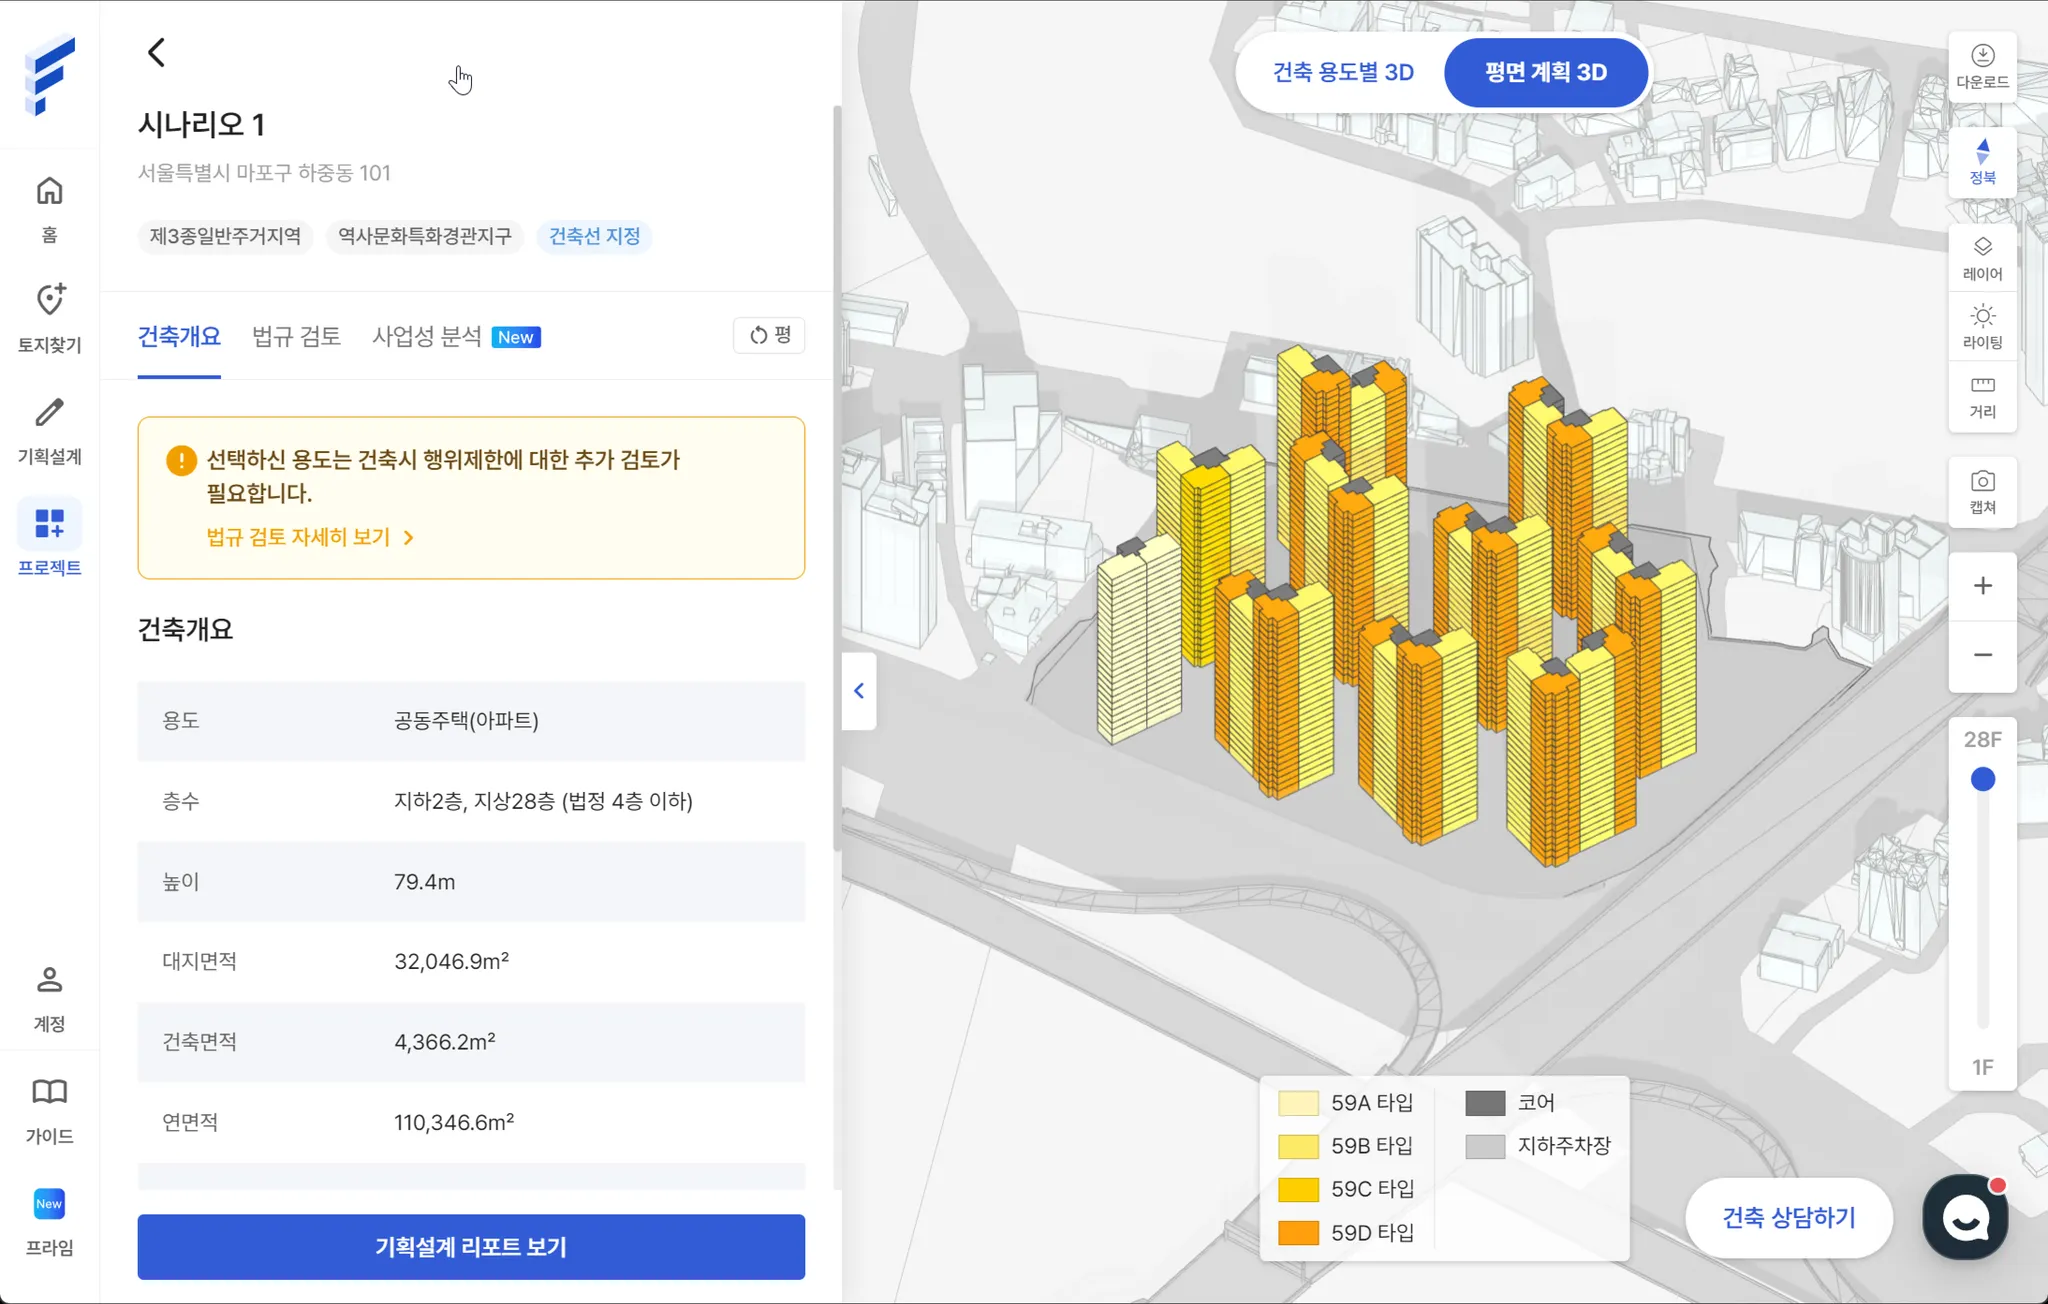Switch to the 법규 검토 tab
Screen dimensions: 2048x1304
pos(296,336)
